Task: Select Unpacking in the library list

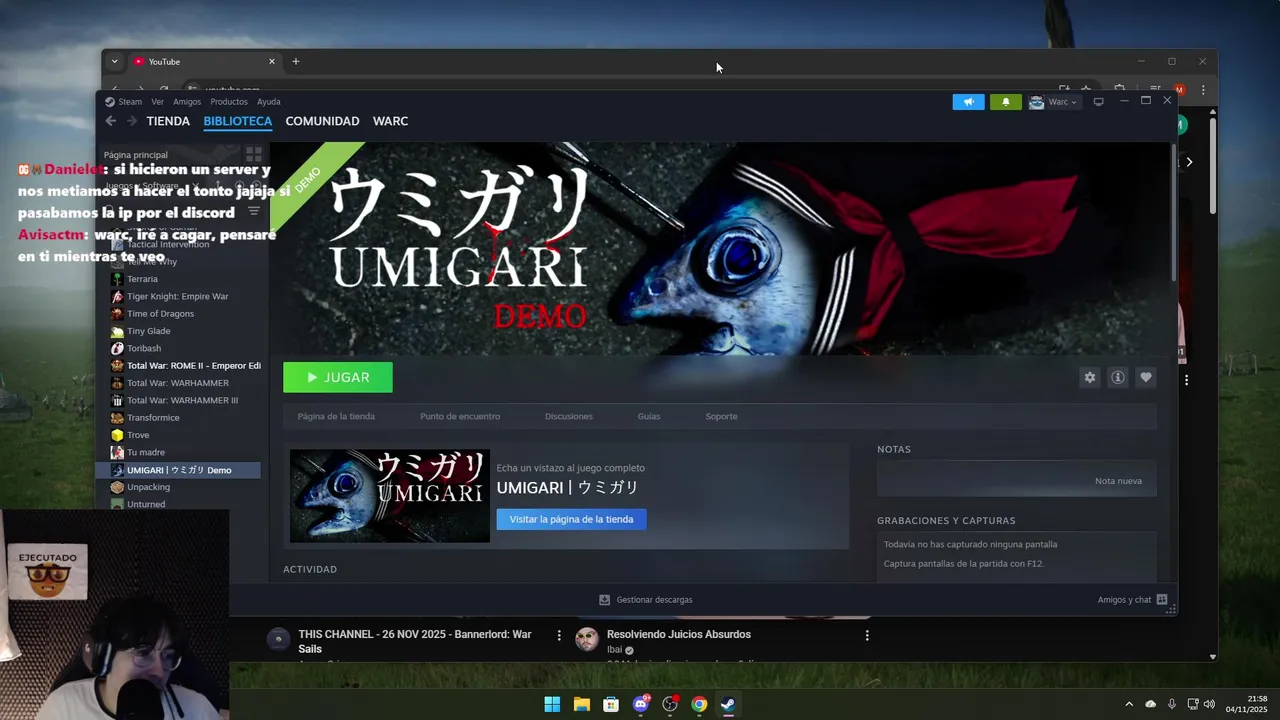Action: pos(148,487)
